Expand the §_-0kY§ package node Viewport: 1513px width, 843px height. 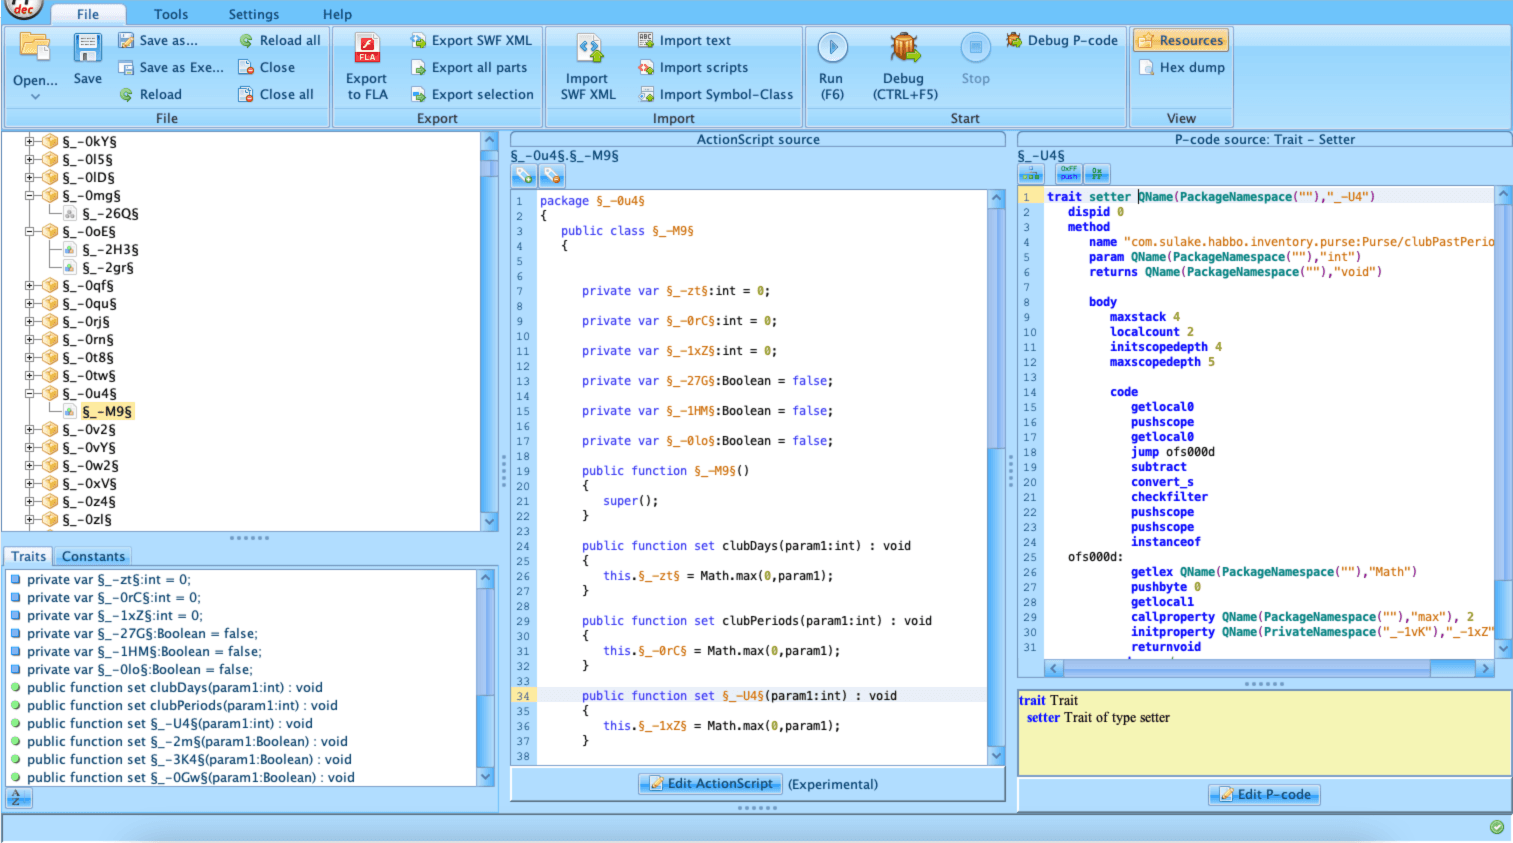(x=30, y=142)
